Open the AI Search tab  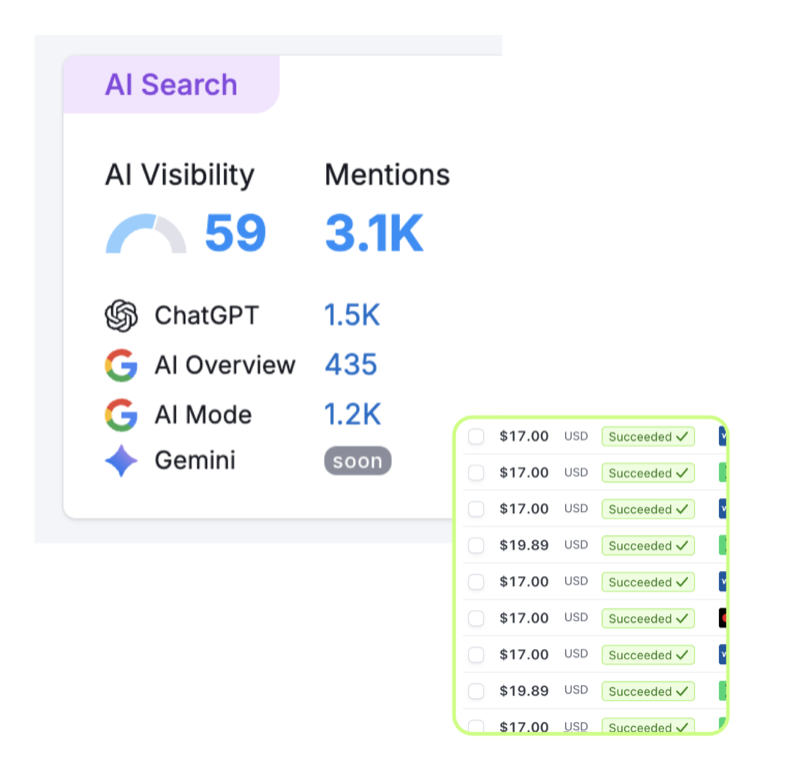[171, 85]
